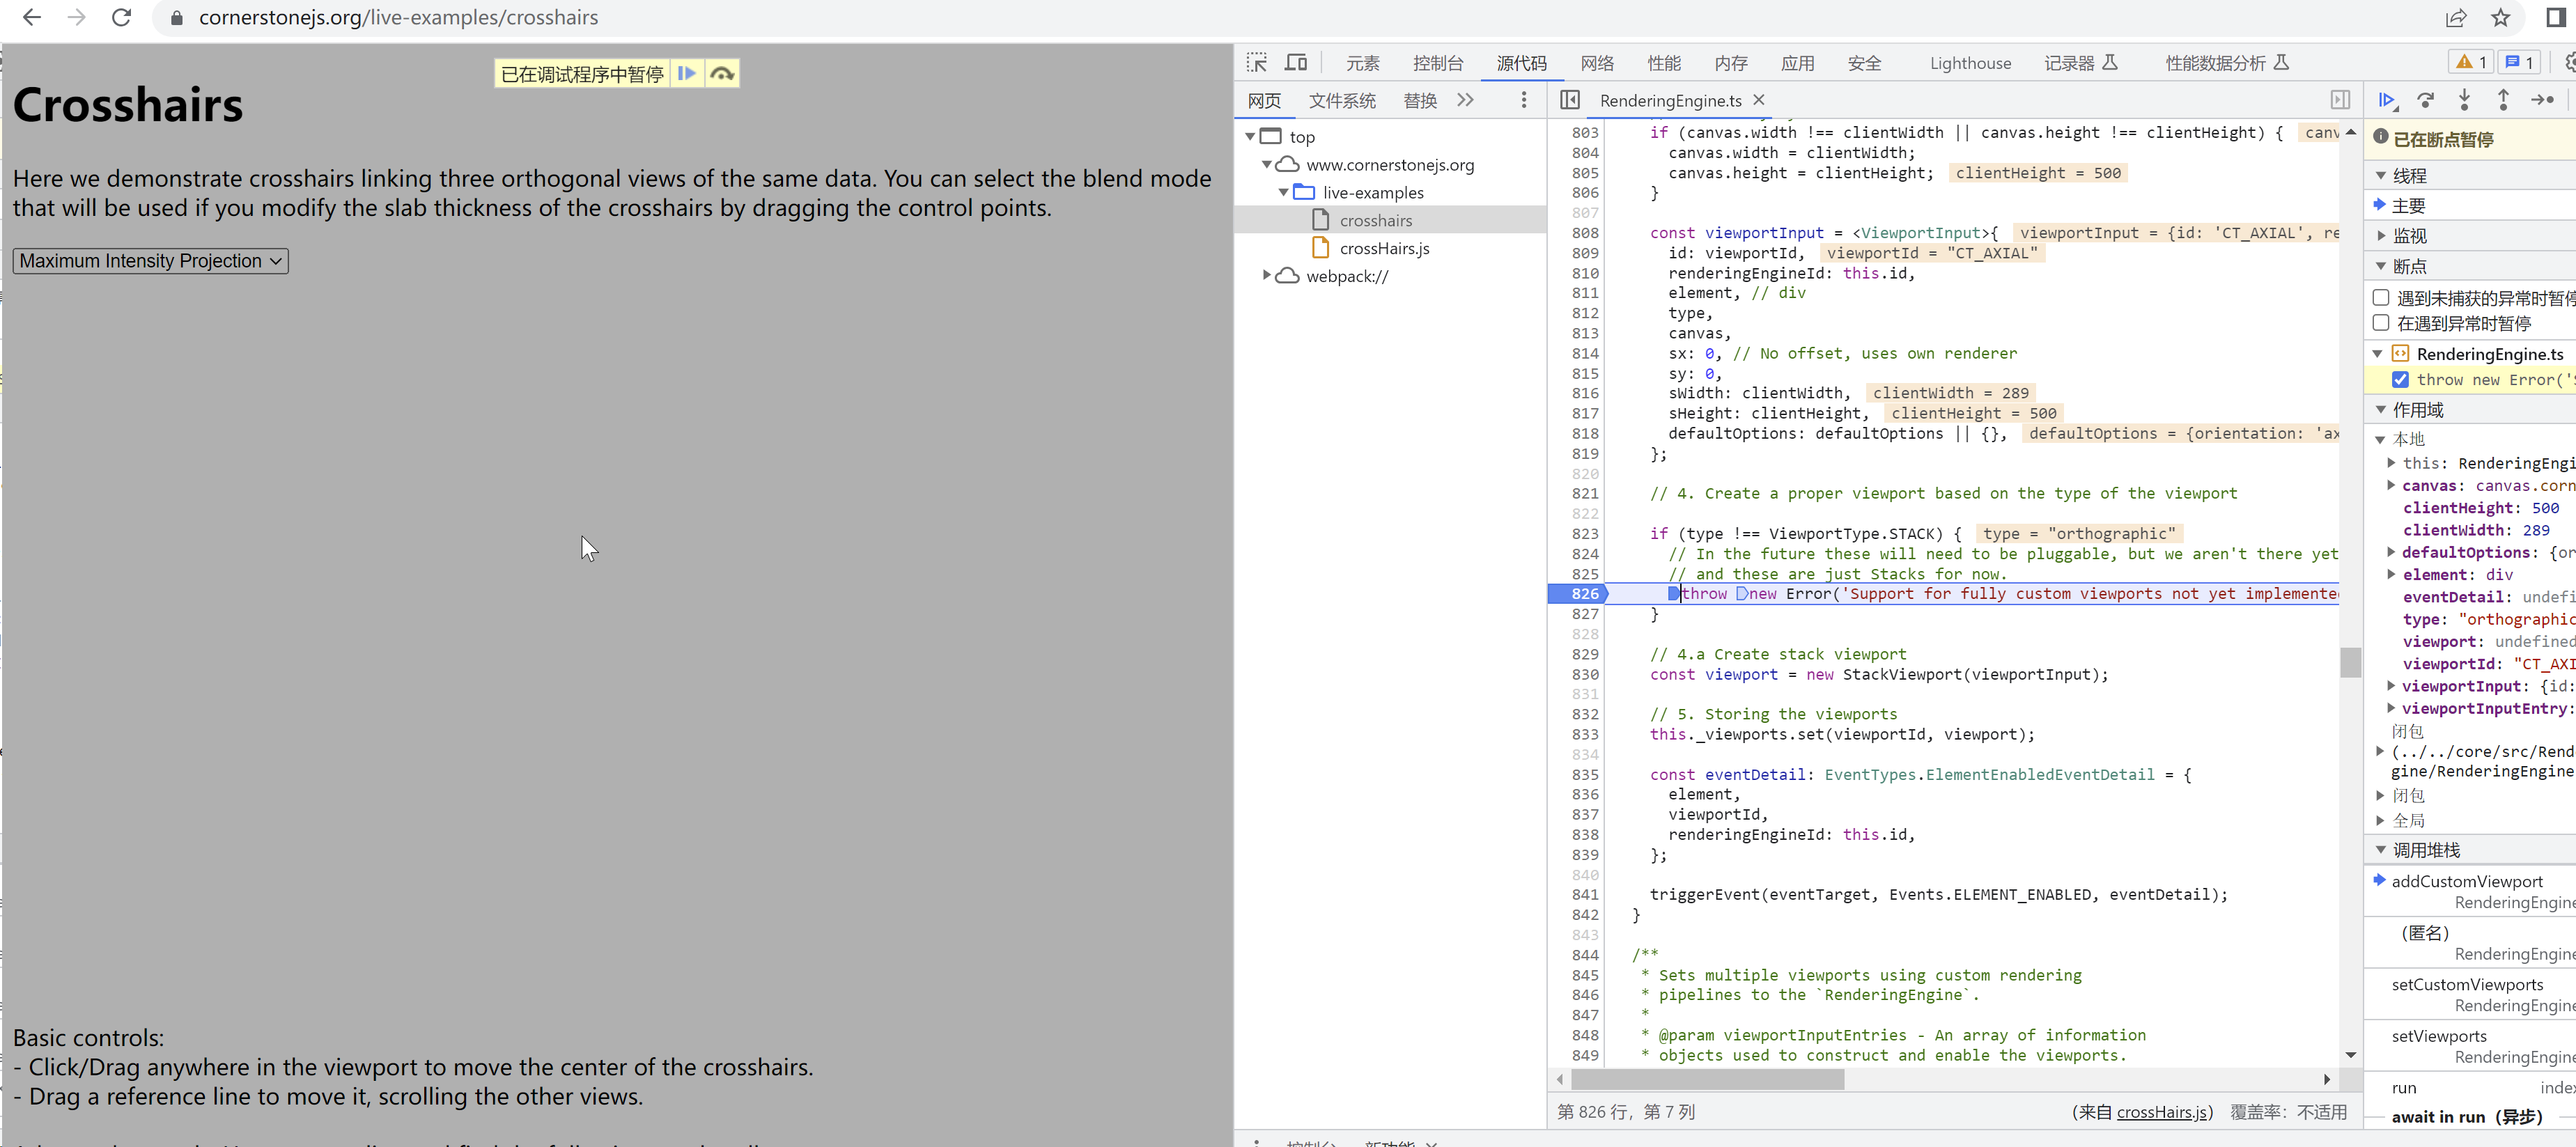Viewport: 2576px width, 1147px height.
Task: Open the Maximum Intensity Projection dropdown
Action: click(x=150, y=261)
